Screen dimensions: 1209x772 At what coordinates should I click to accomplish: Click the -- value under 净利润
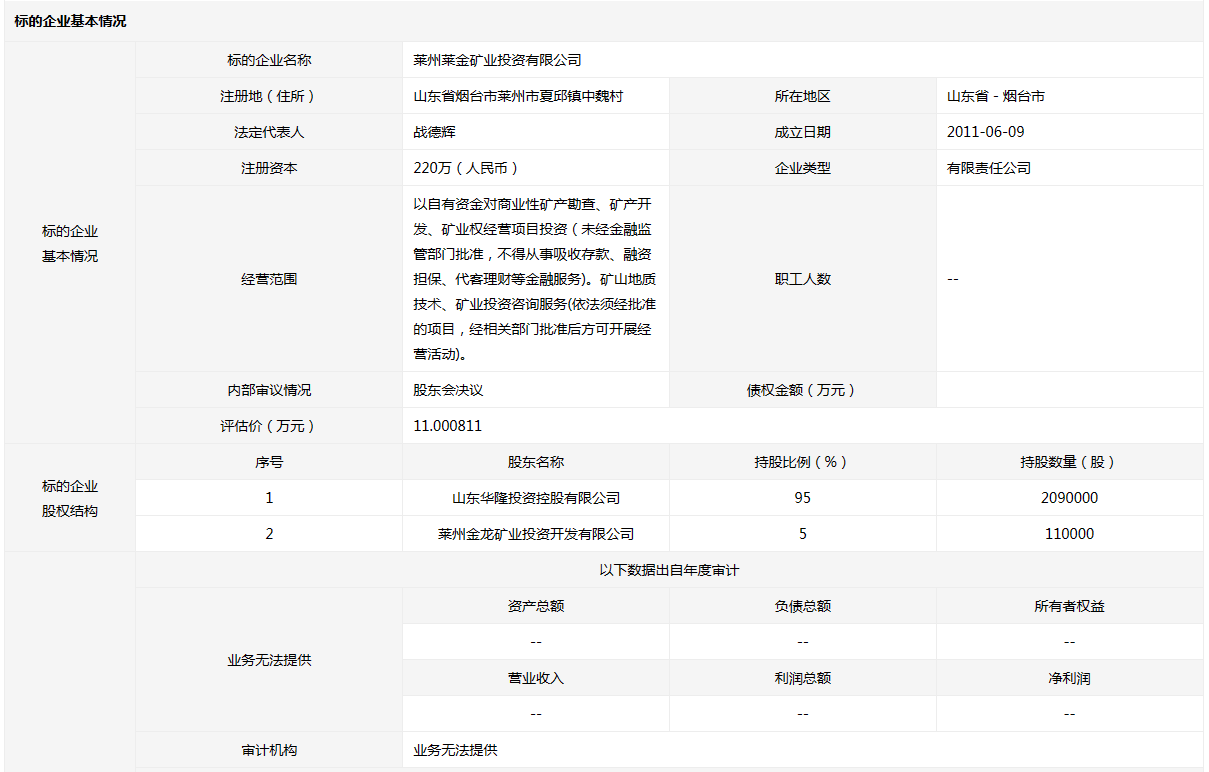(1070, 714)
